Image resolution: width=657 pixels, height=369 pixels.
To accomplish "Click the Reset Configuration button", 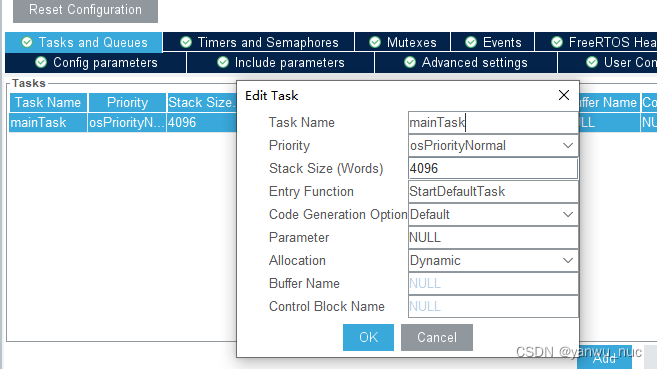I will (85, 10).
